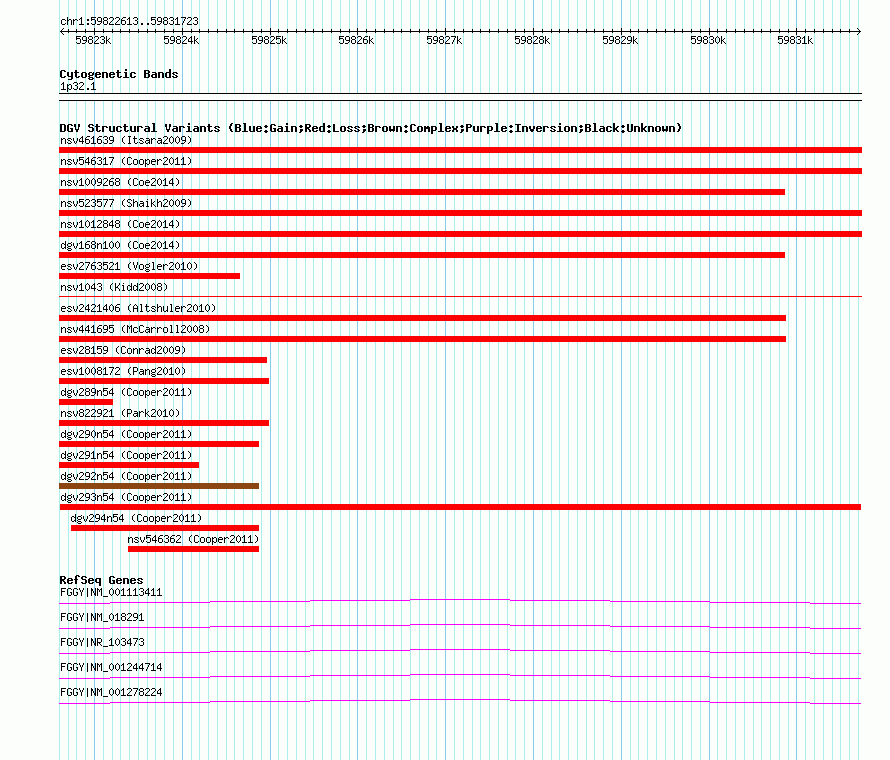The height and width of the screenshot is (760, 890).
Task: Click FGGY|NM_001278224 gene label
Action: pos(111,692)
